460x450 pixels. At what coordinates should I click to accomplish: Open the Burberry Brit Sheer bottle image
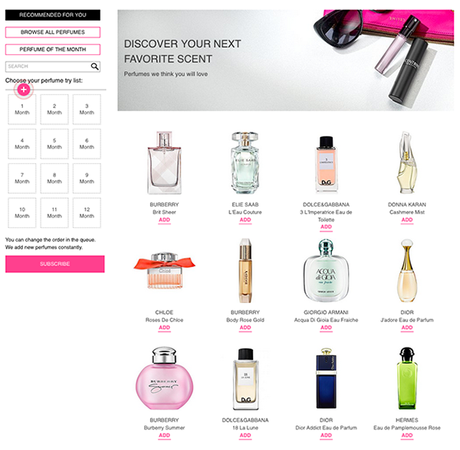click(164, 163)
